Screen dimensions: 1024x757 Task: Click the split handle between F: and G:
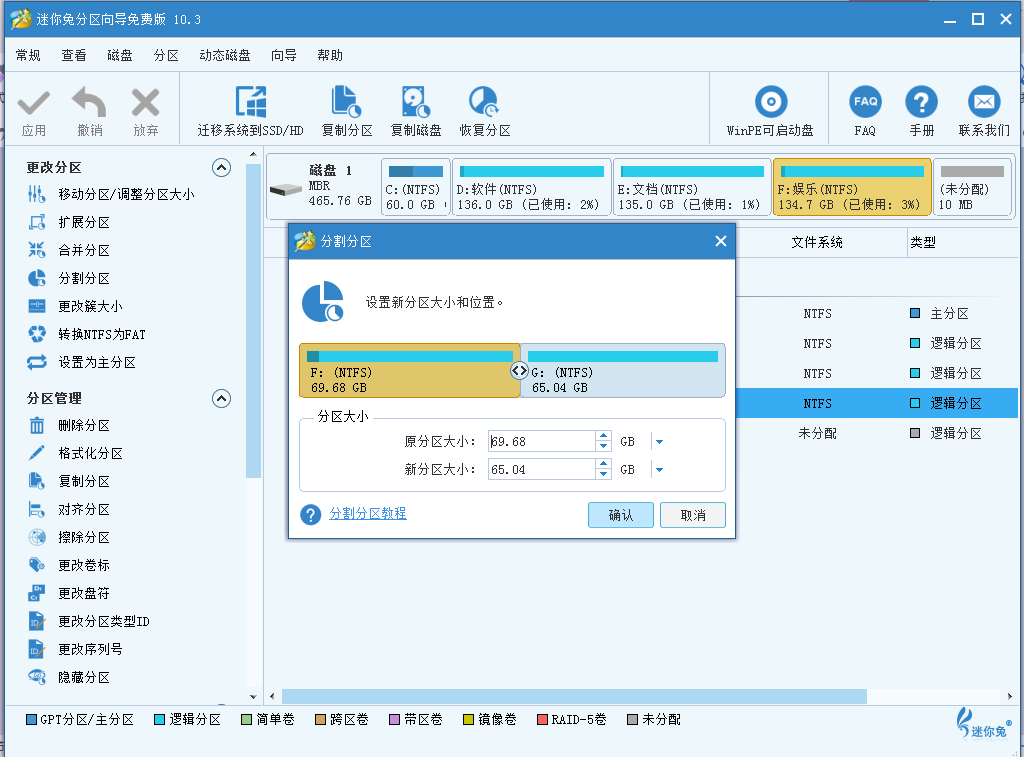[519, 371]
